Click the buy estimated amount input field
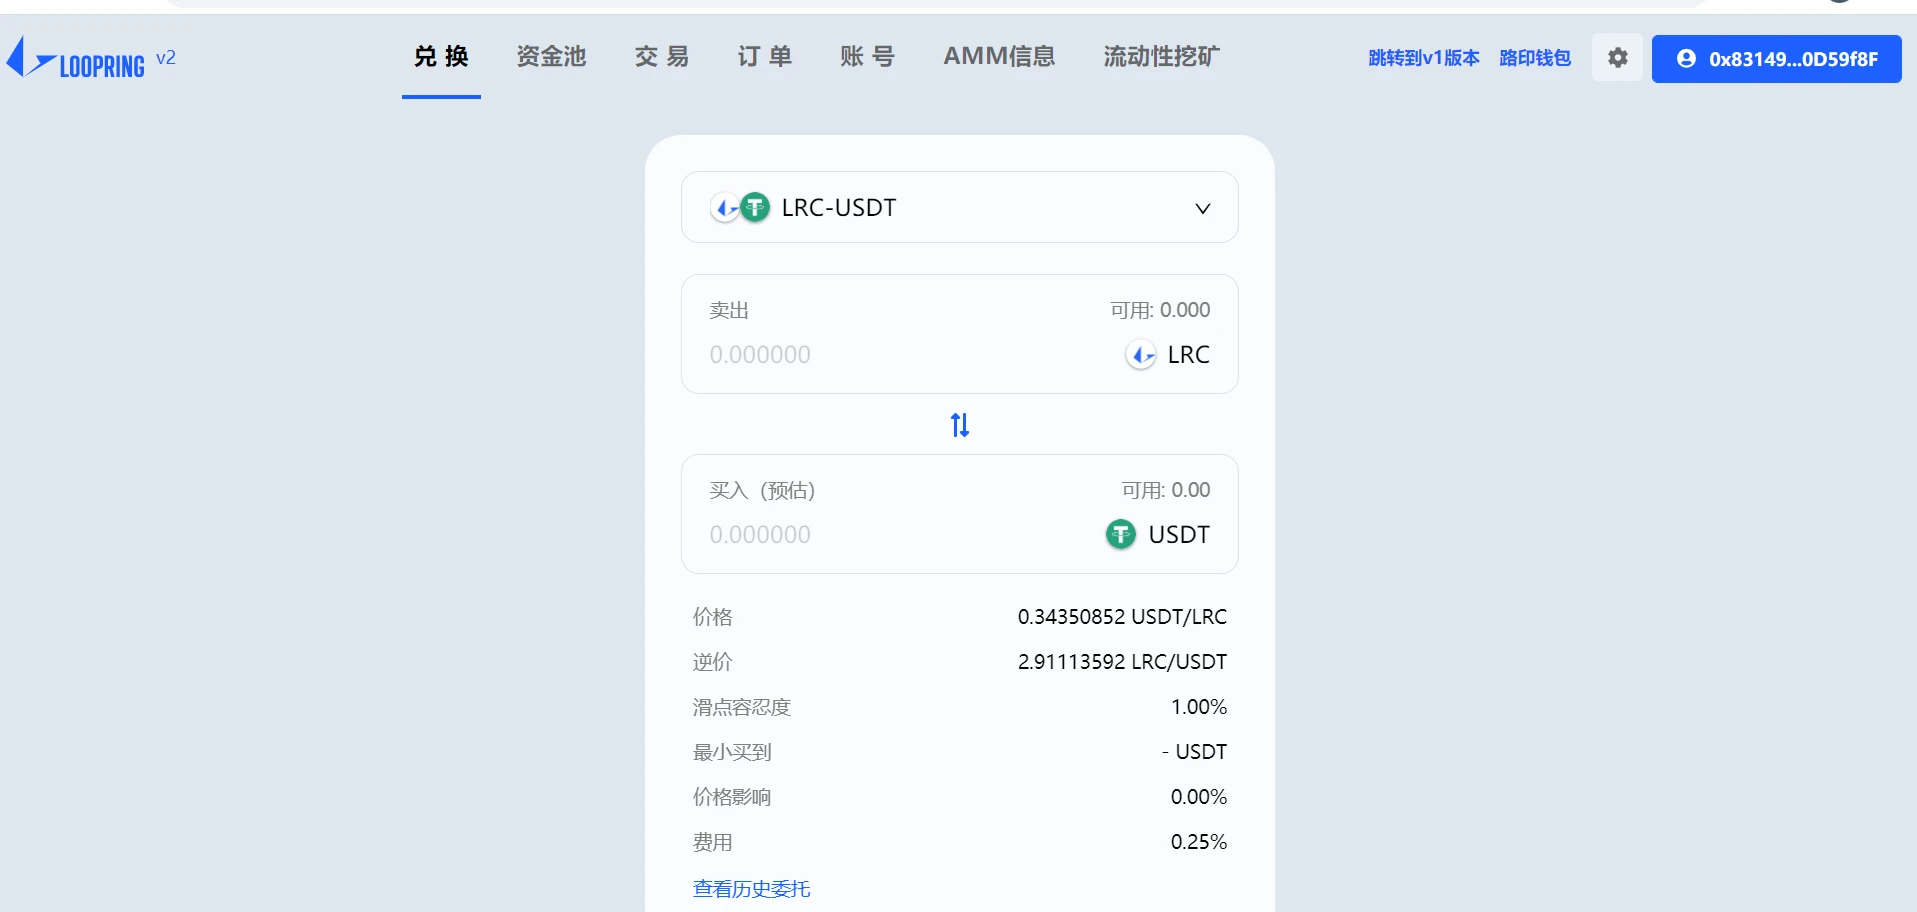Viewport: 1917px width, 912px height. click(x=760, y=534)
